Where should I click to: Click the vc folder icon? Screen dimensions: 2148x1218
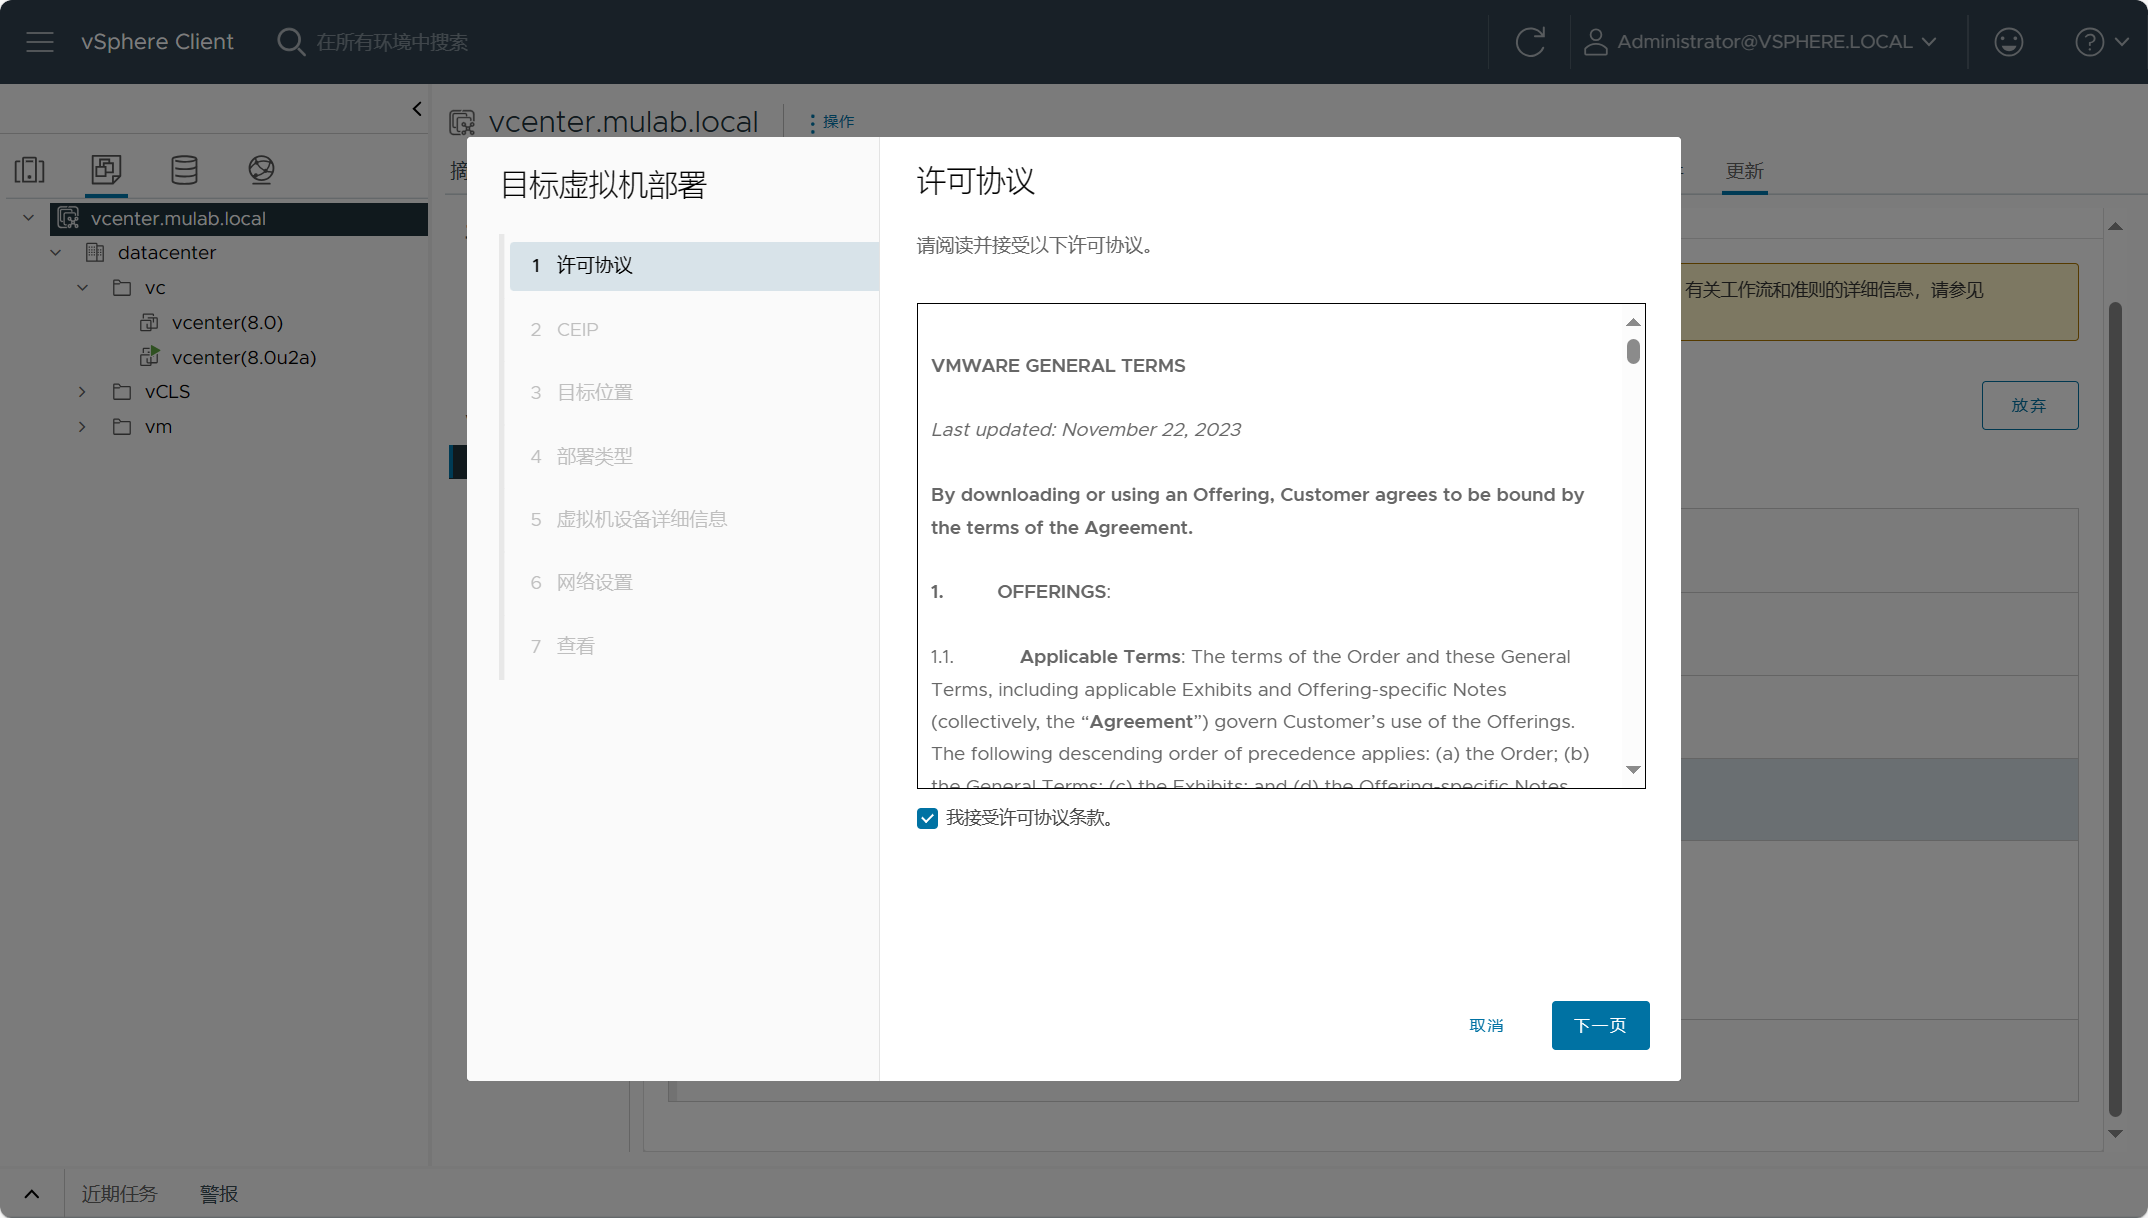[122, 288]
